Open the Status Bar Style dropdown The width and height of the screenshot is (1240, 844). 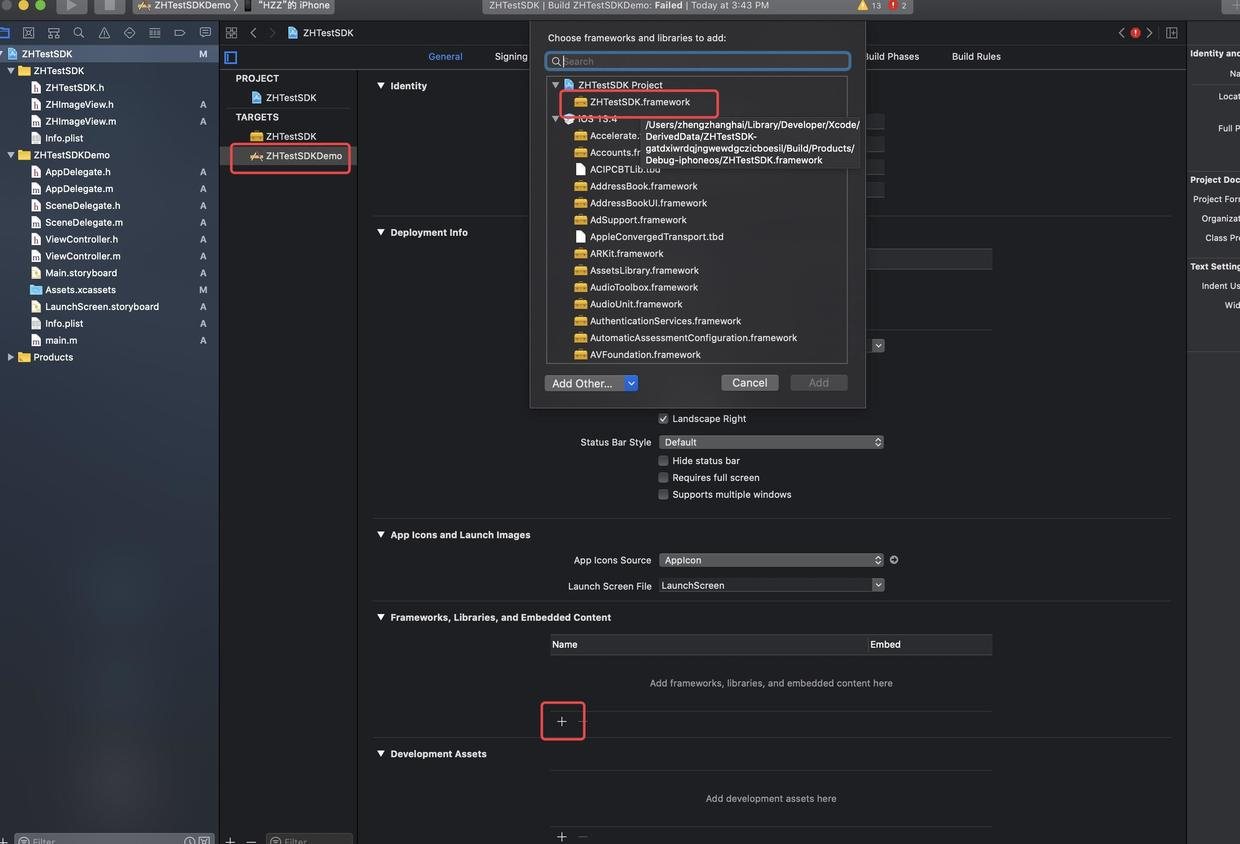[771, 442]
